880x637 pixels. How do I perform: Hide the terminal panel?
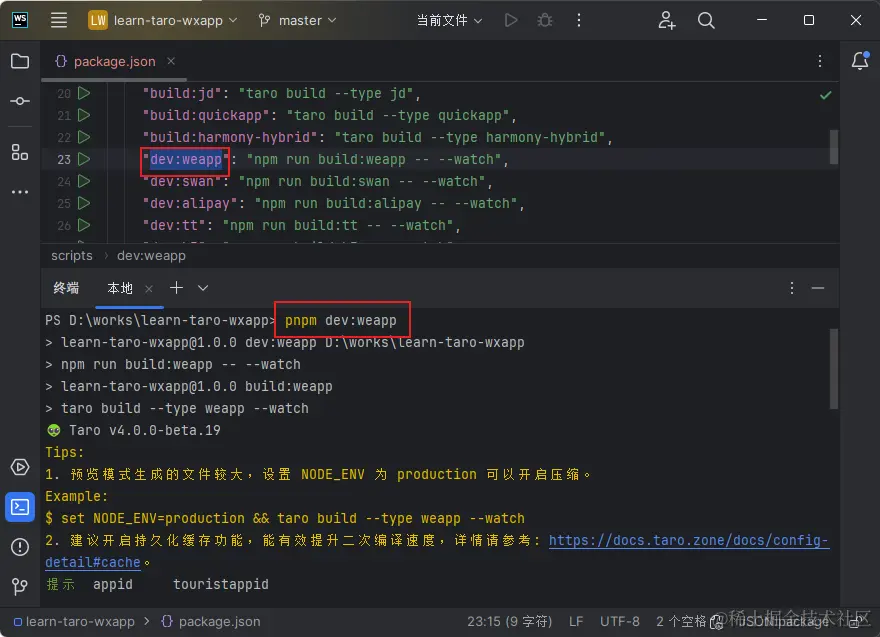click(x=818, y=288)
